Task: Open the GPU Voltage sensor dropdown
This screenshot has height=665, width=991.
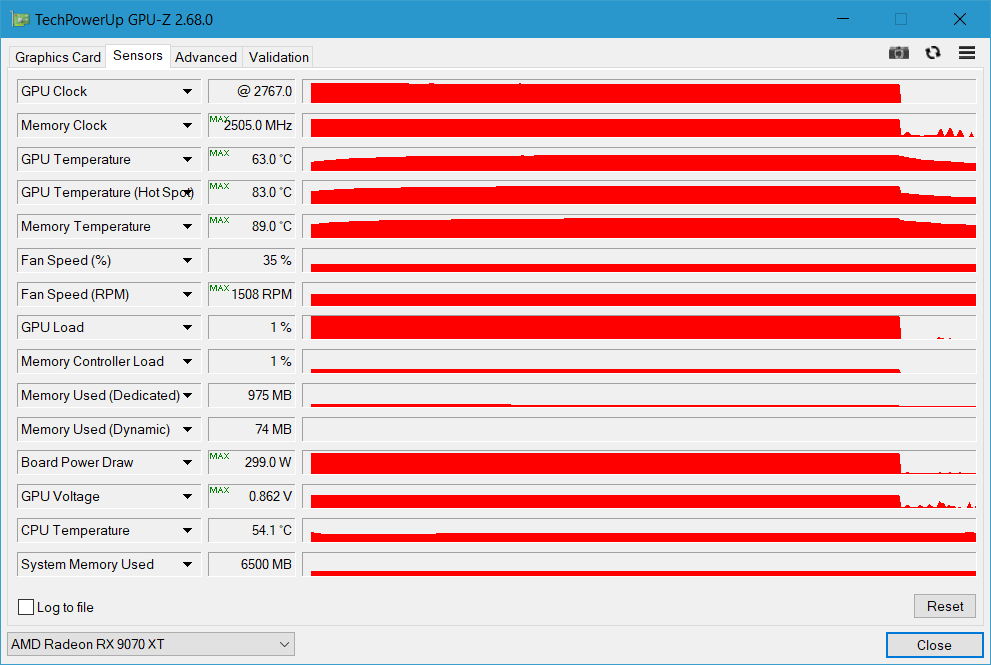Action: point(187,497)
